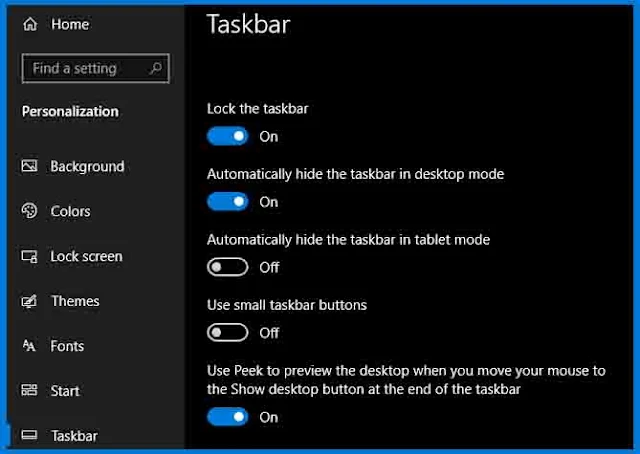Click the Fonts letters icon
Image resolution: width=640 pixels, height=454 pixels.
29,346
